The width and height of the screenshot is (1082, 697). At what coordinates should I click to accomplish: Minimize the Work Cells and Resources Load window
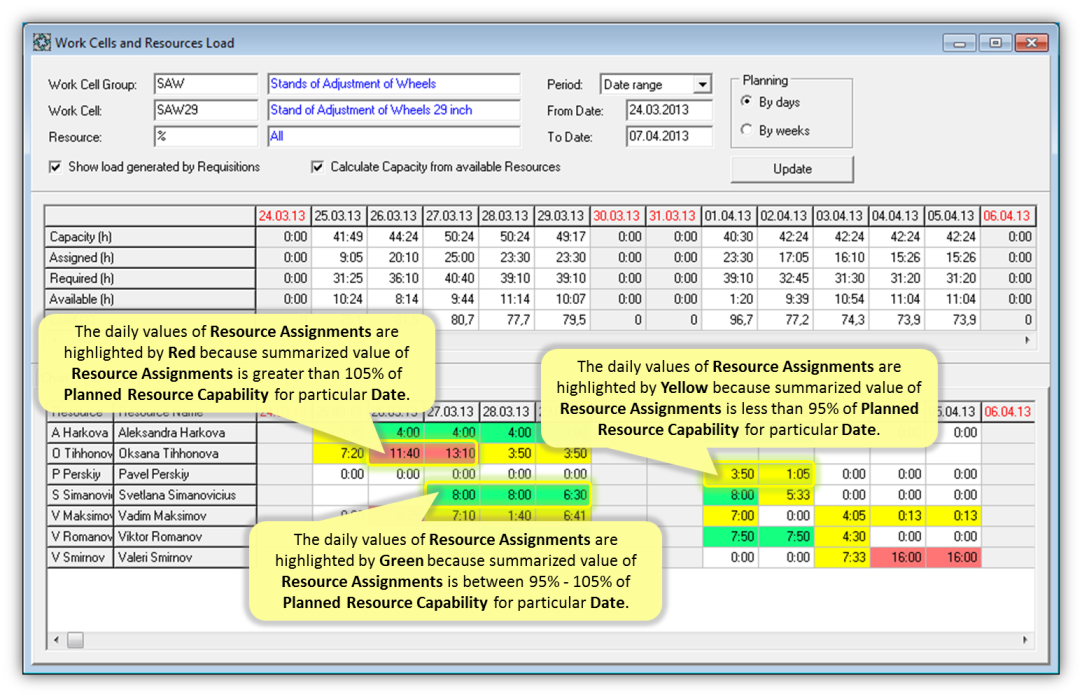pyautogui.click(x=959, y=43)
